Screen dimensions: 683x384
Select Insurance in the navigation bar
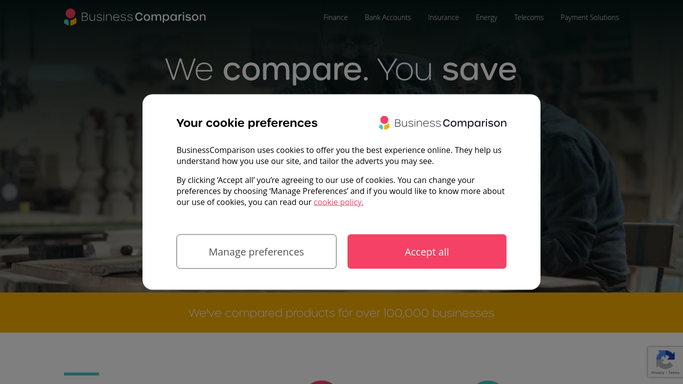[443, 17]
